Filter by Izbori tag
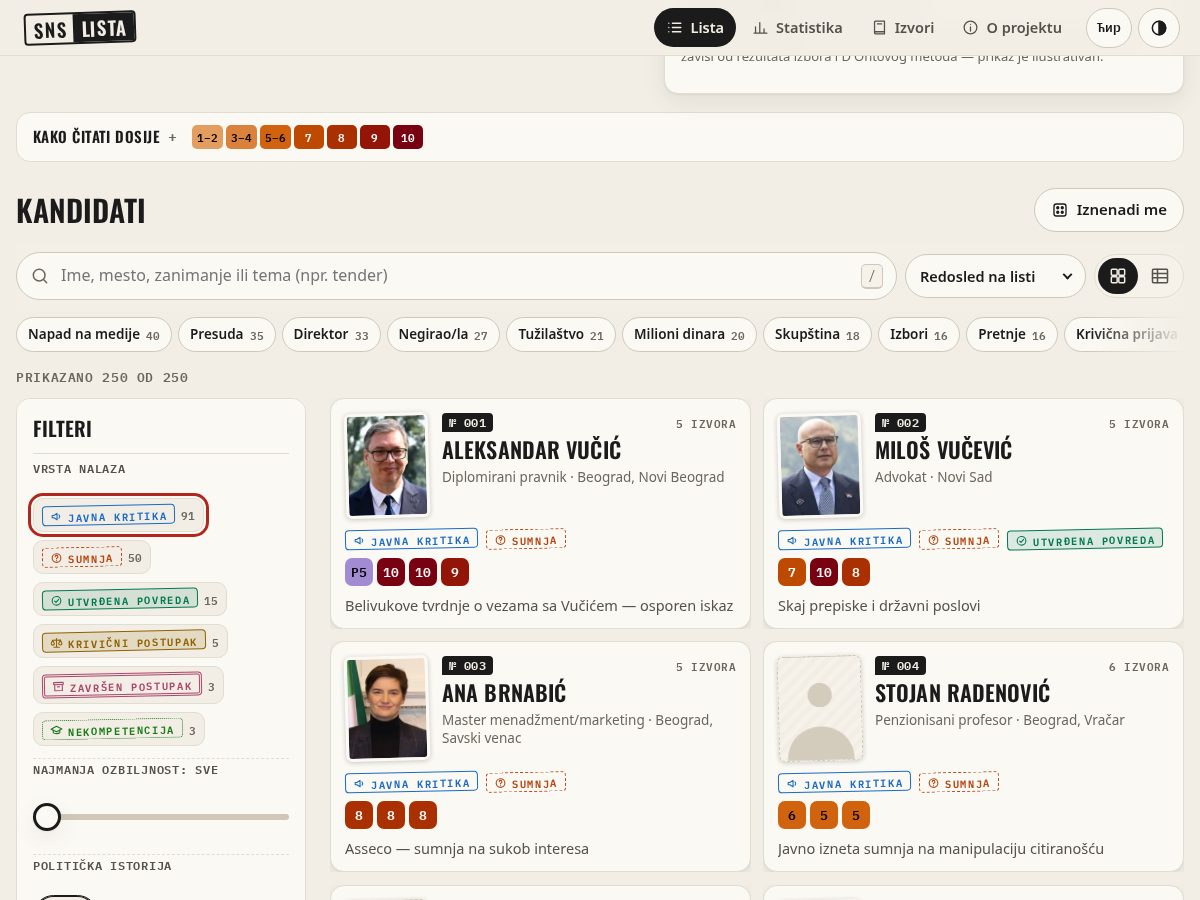The height and width of the screenshot is (900, 1200). [919, 335]
